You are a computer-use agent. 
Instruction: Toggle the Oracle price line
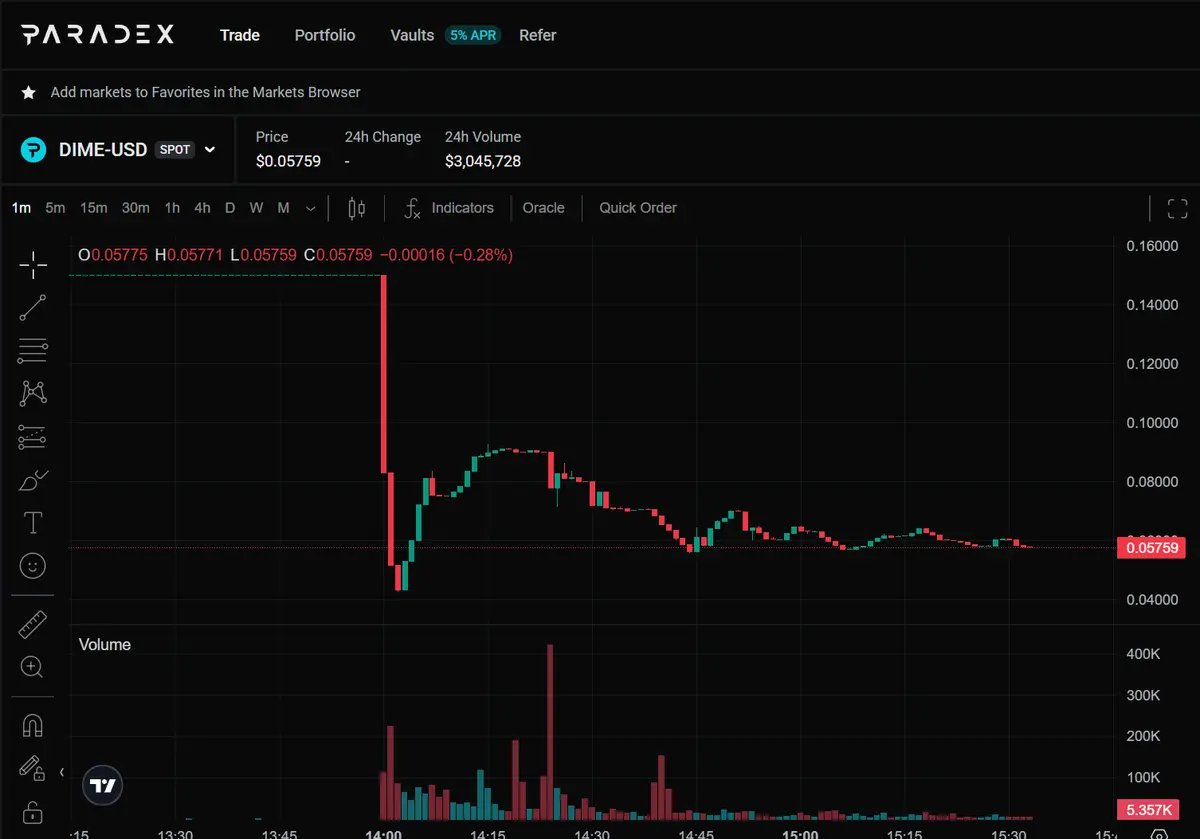coord(544,208)
